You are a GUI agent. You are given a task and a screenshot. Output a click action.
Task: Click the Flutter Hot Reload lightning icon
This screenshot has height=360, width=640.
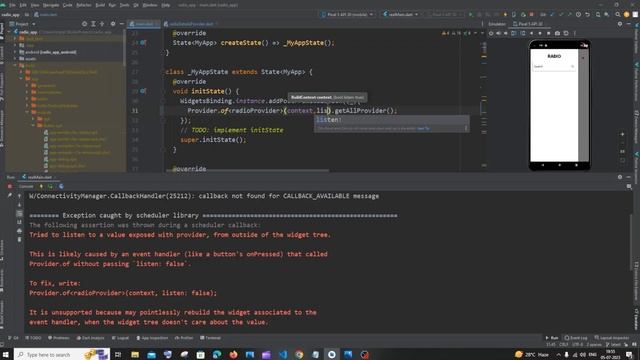coord(505,14)
